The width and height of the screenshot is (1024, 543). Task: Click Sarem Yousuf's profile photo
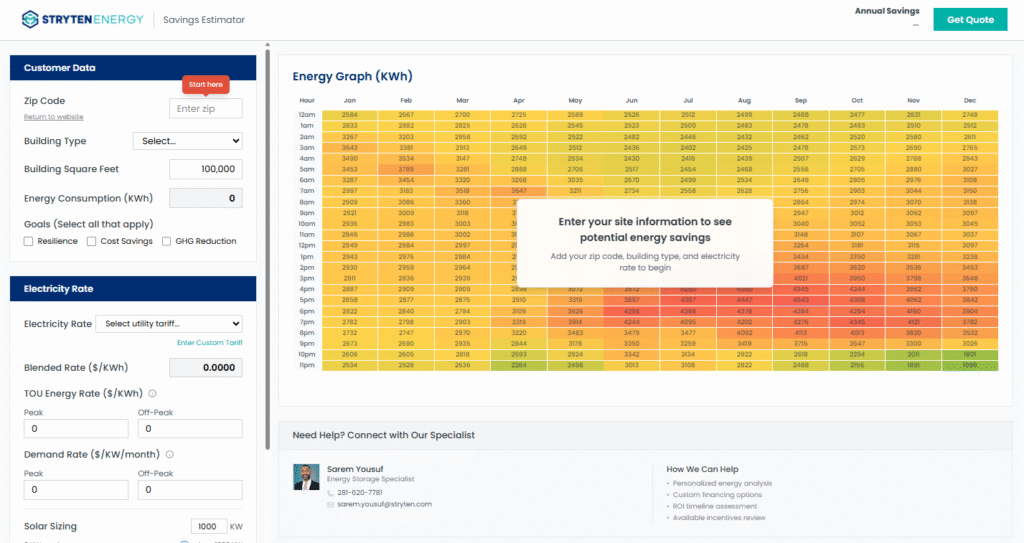point(306,476)
